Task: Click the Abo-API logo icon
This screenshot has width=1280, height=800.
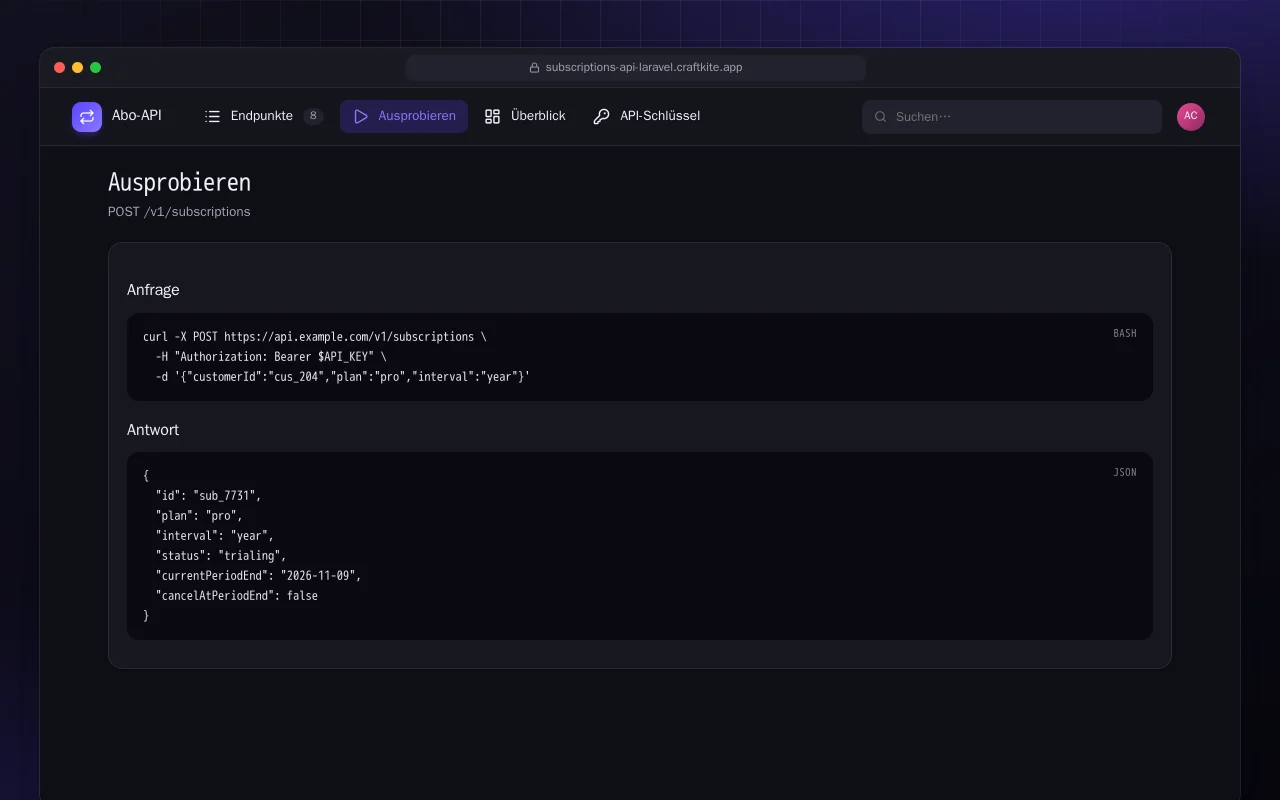Action: tap(87, 117)
